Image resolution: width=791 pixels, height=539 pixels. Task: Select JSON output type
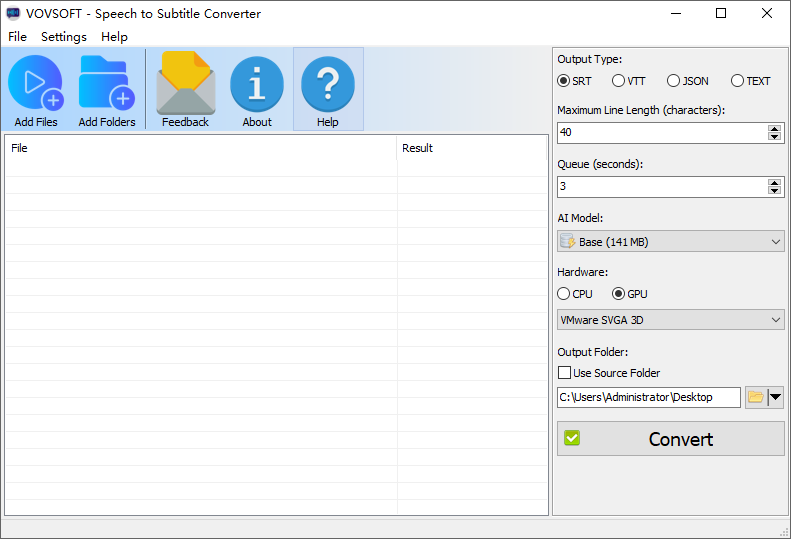pos(688,81)
